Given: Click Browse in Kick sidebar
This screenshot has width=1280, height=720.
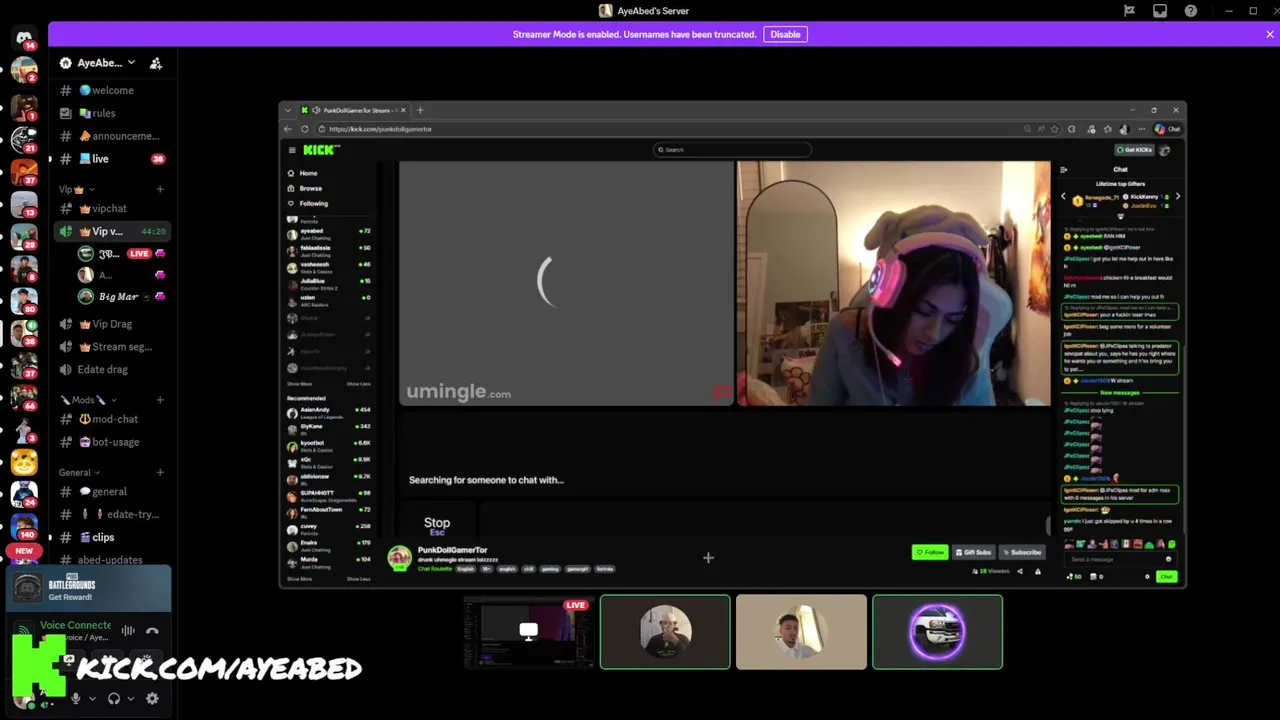Looking at the screenshot, I should point(305,188).
